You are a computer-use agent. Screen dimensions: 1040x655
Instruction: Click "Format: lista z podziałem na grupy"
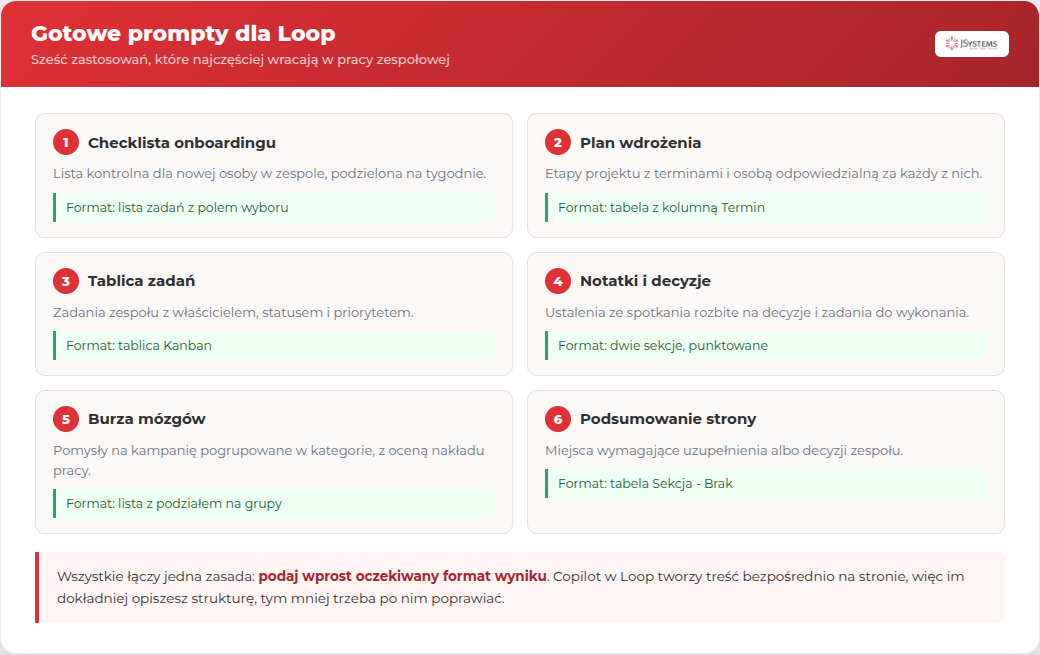tap(273, 504)
